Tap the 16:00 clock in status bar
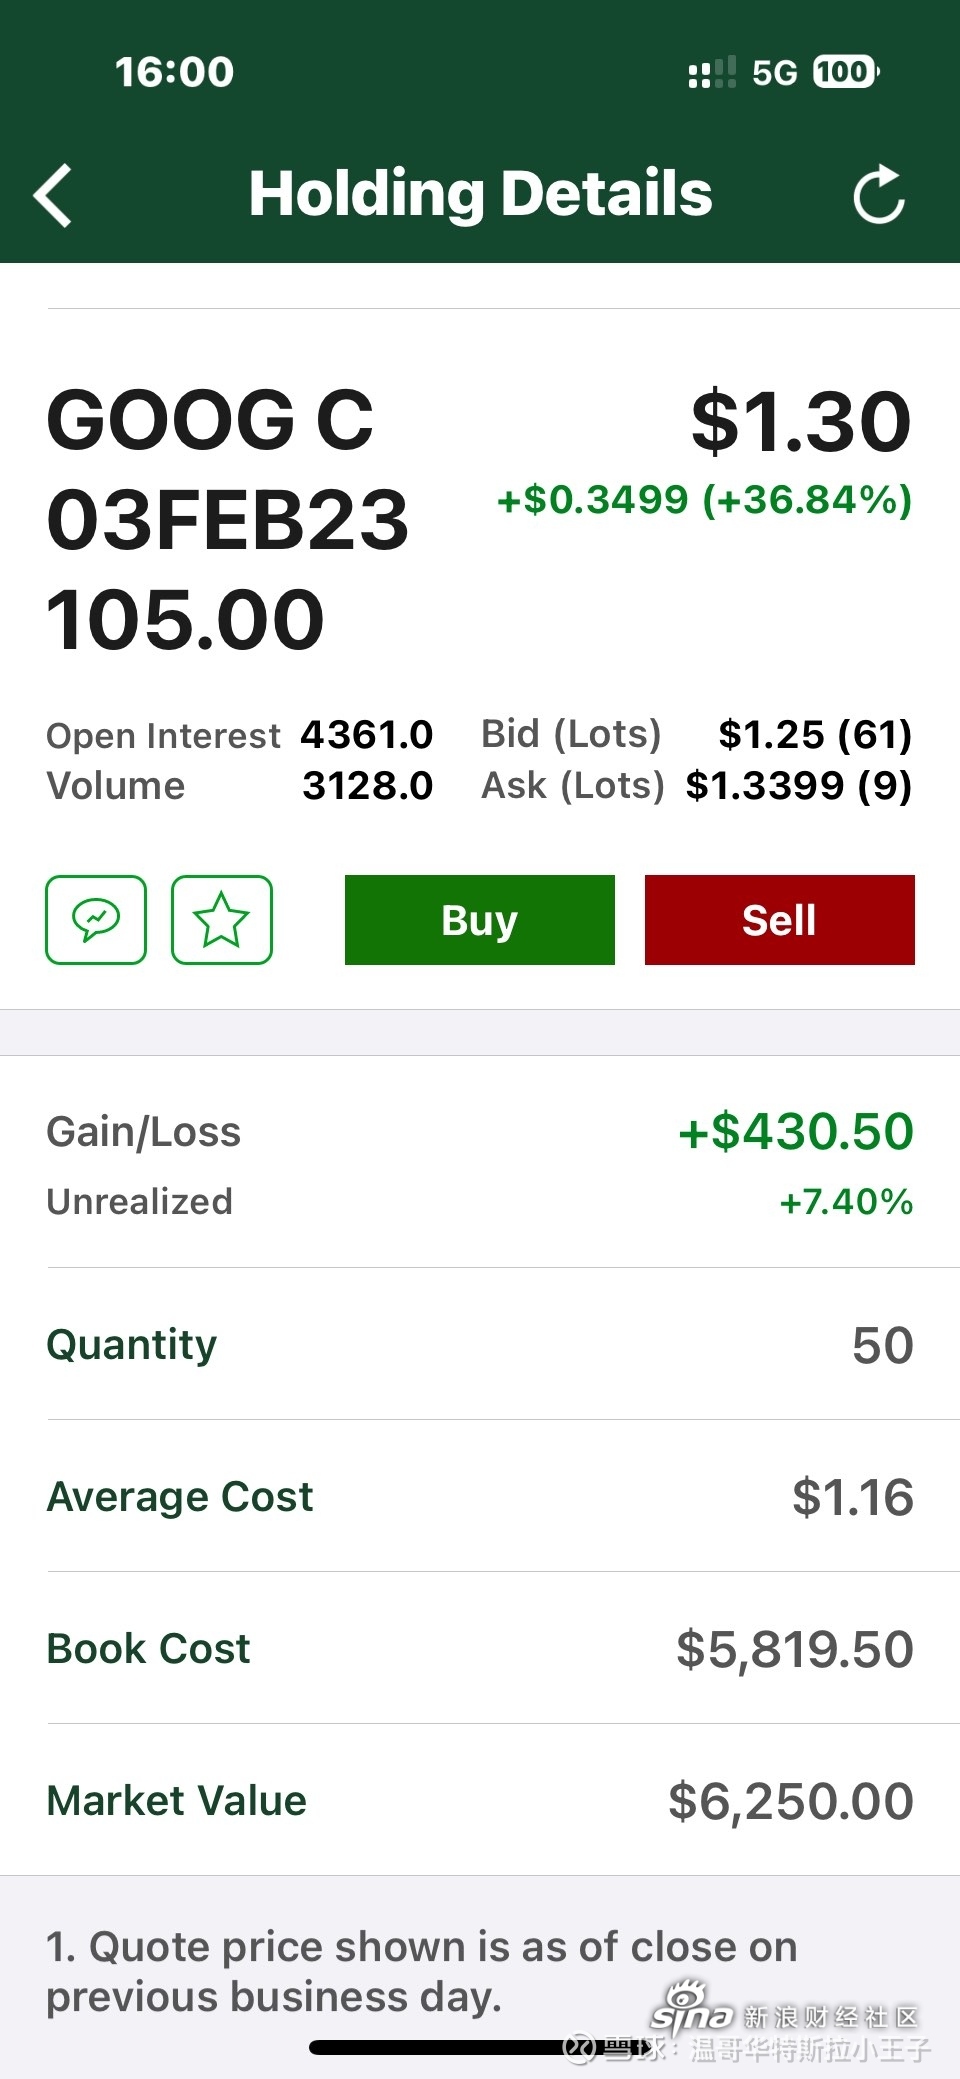 [x=174, y=72]
